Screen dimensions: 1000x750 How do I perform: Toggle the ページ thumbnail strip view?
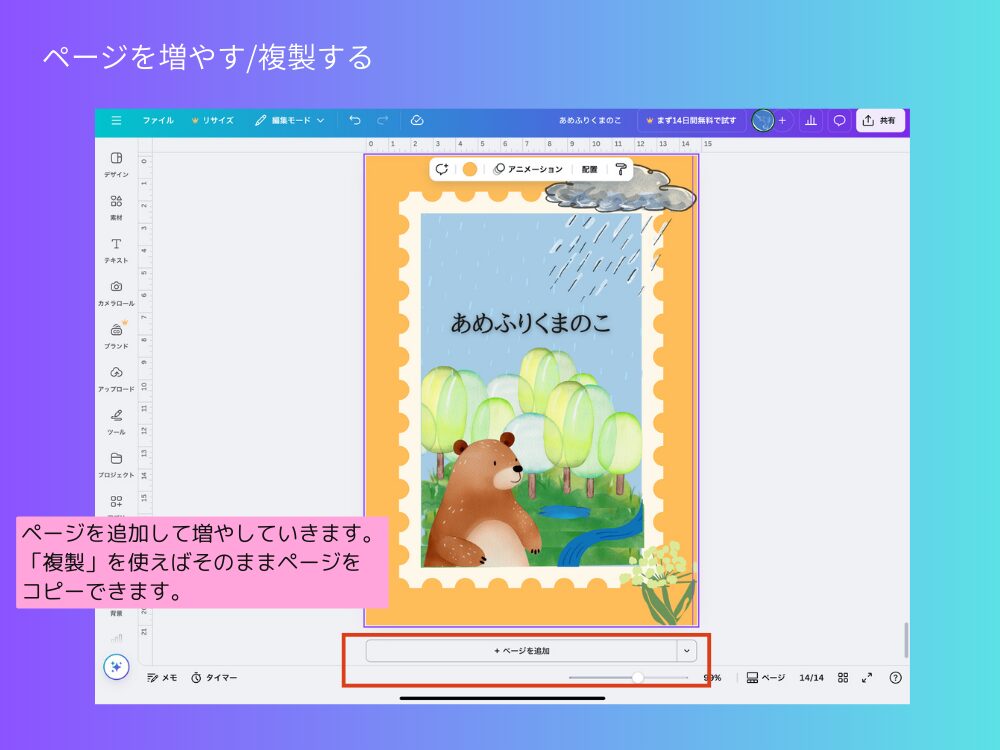click(x=764, y=677)
